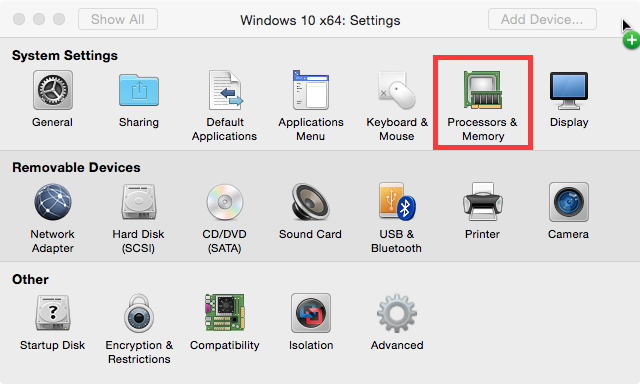
Task: Open Display settings
Action: click(x=569, y=90)
